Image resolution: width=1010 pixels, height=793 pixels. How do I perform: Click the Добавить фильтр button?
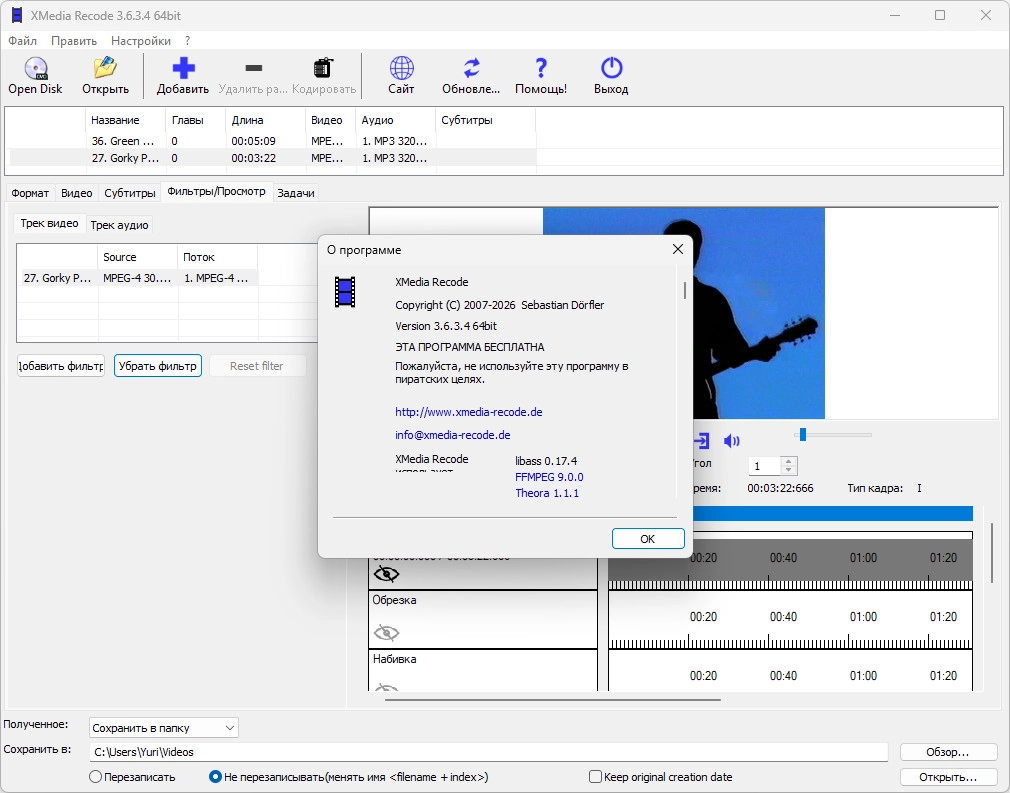click(x=61, y=366)
